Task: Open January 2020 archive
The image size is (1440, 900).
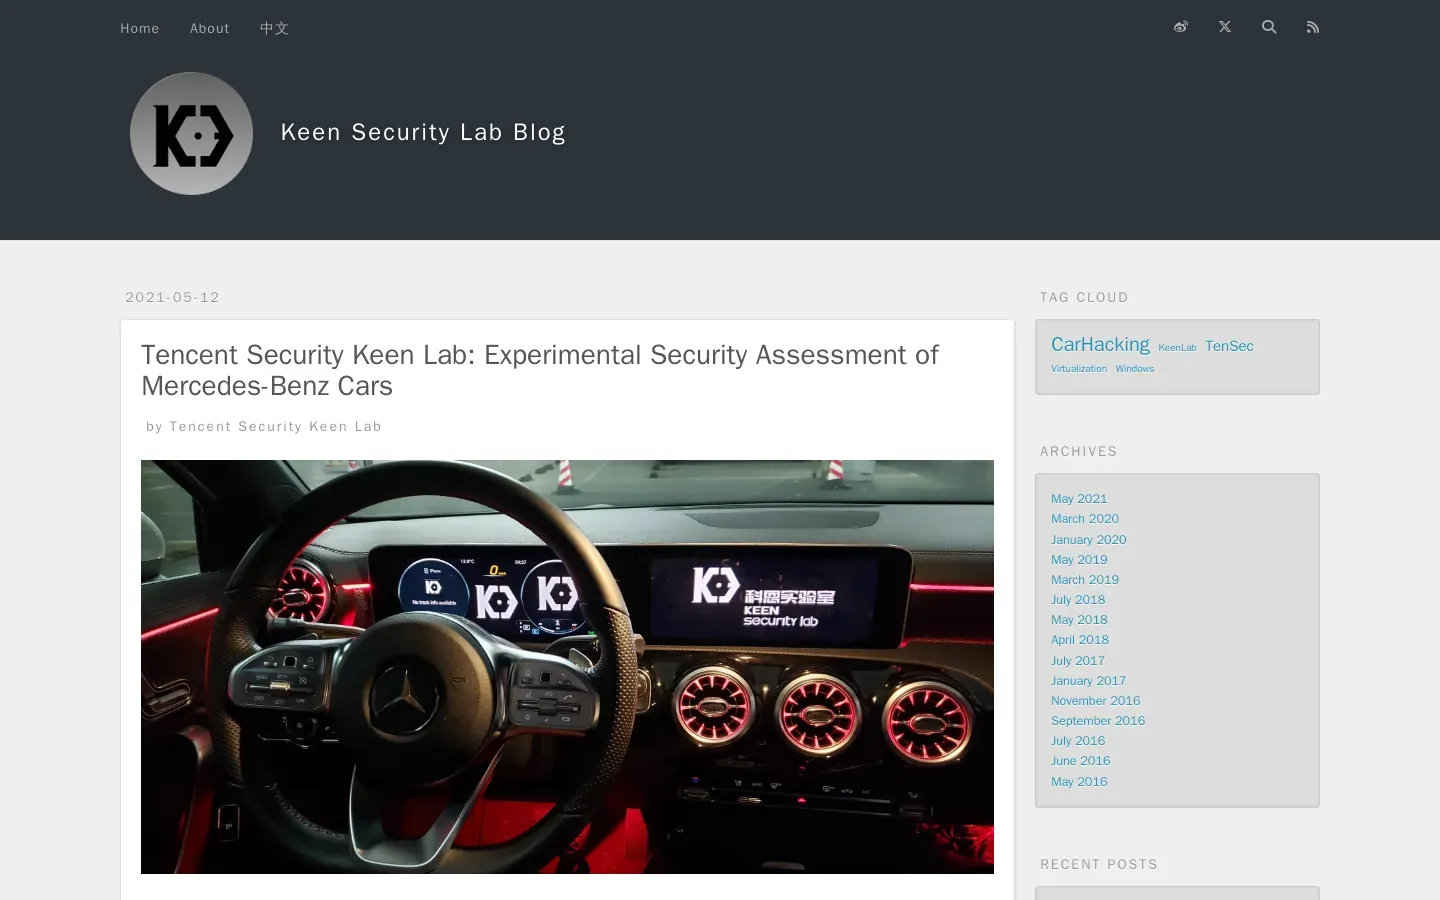Action: pyautogui.click(x=1089, y=540)
